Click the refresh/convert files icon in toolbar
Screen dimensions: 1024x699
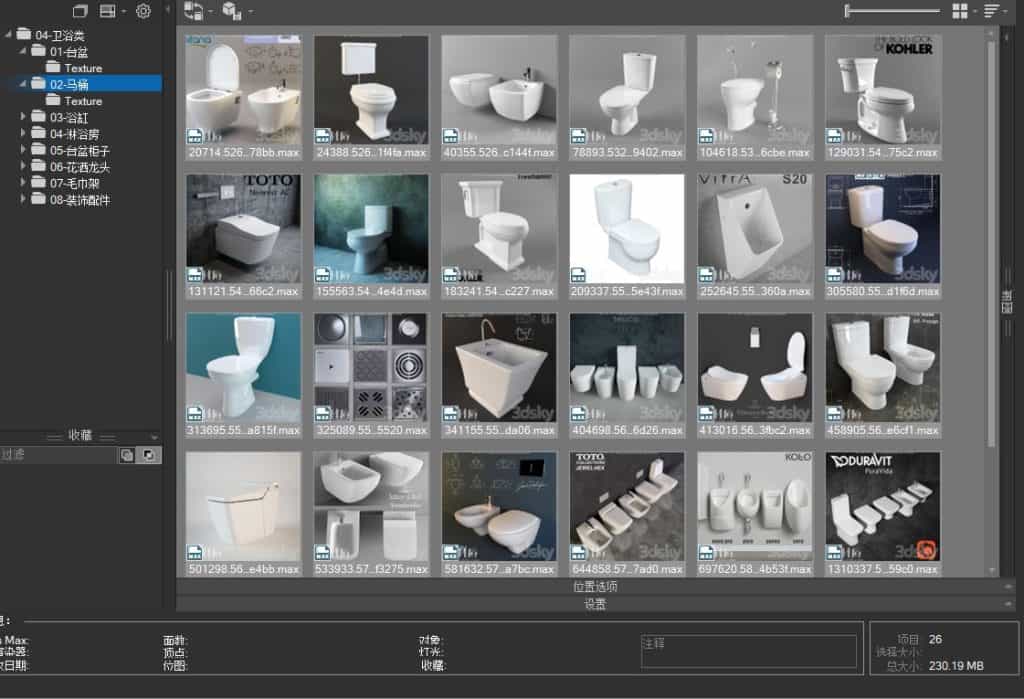[193, 10]
